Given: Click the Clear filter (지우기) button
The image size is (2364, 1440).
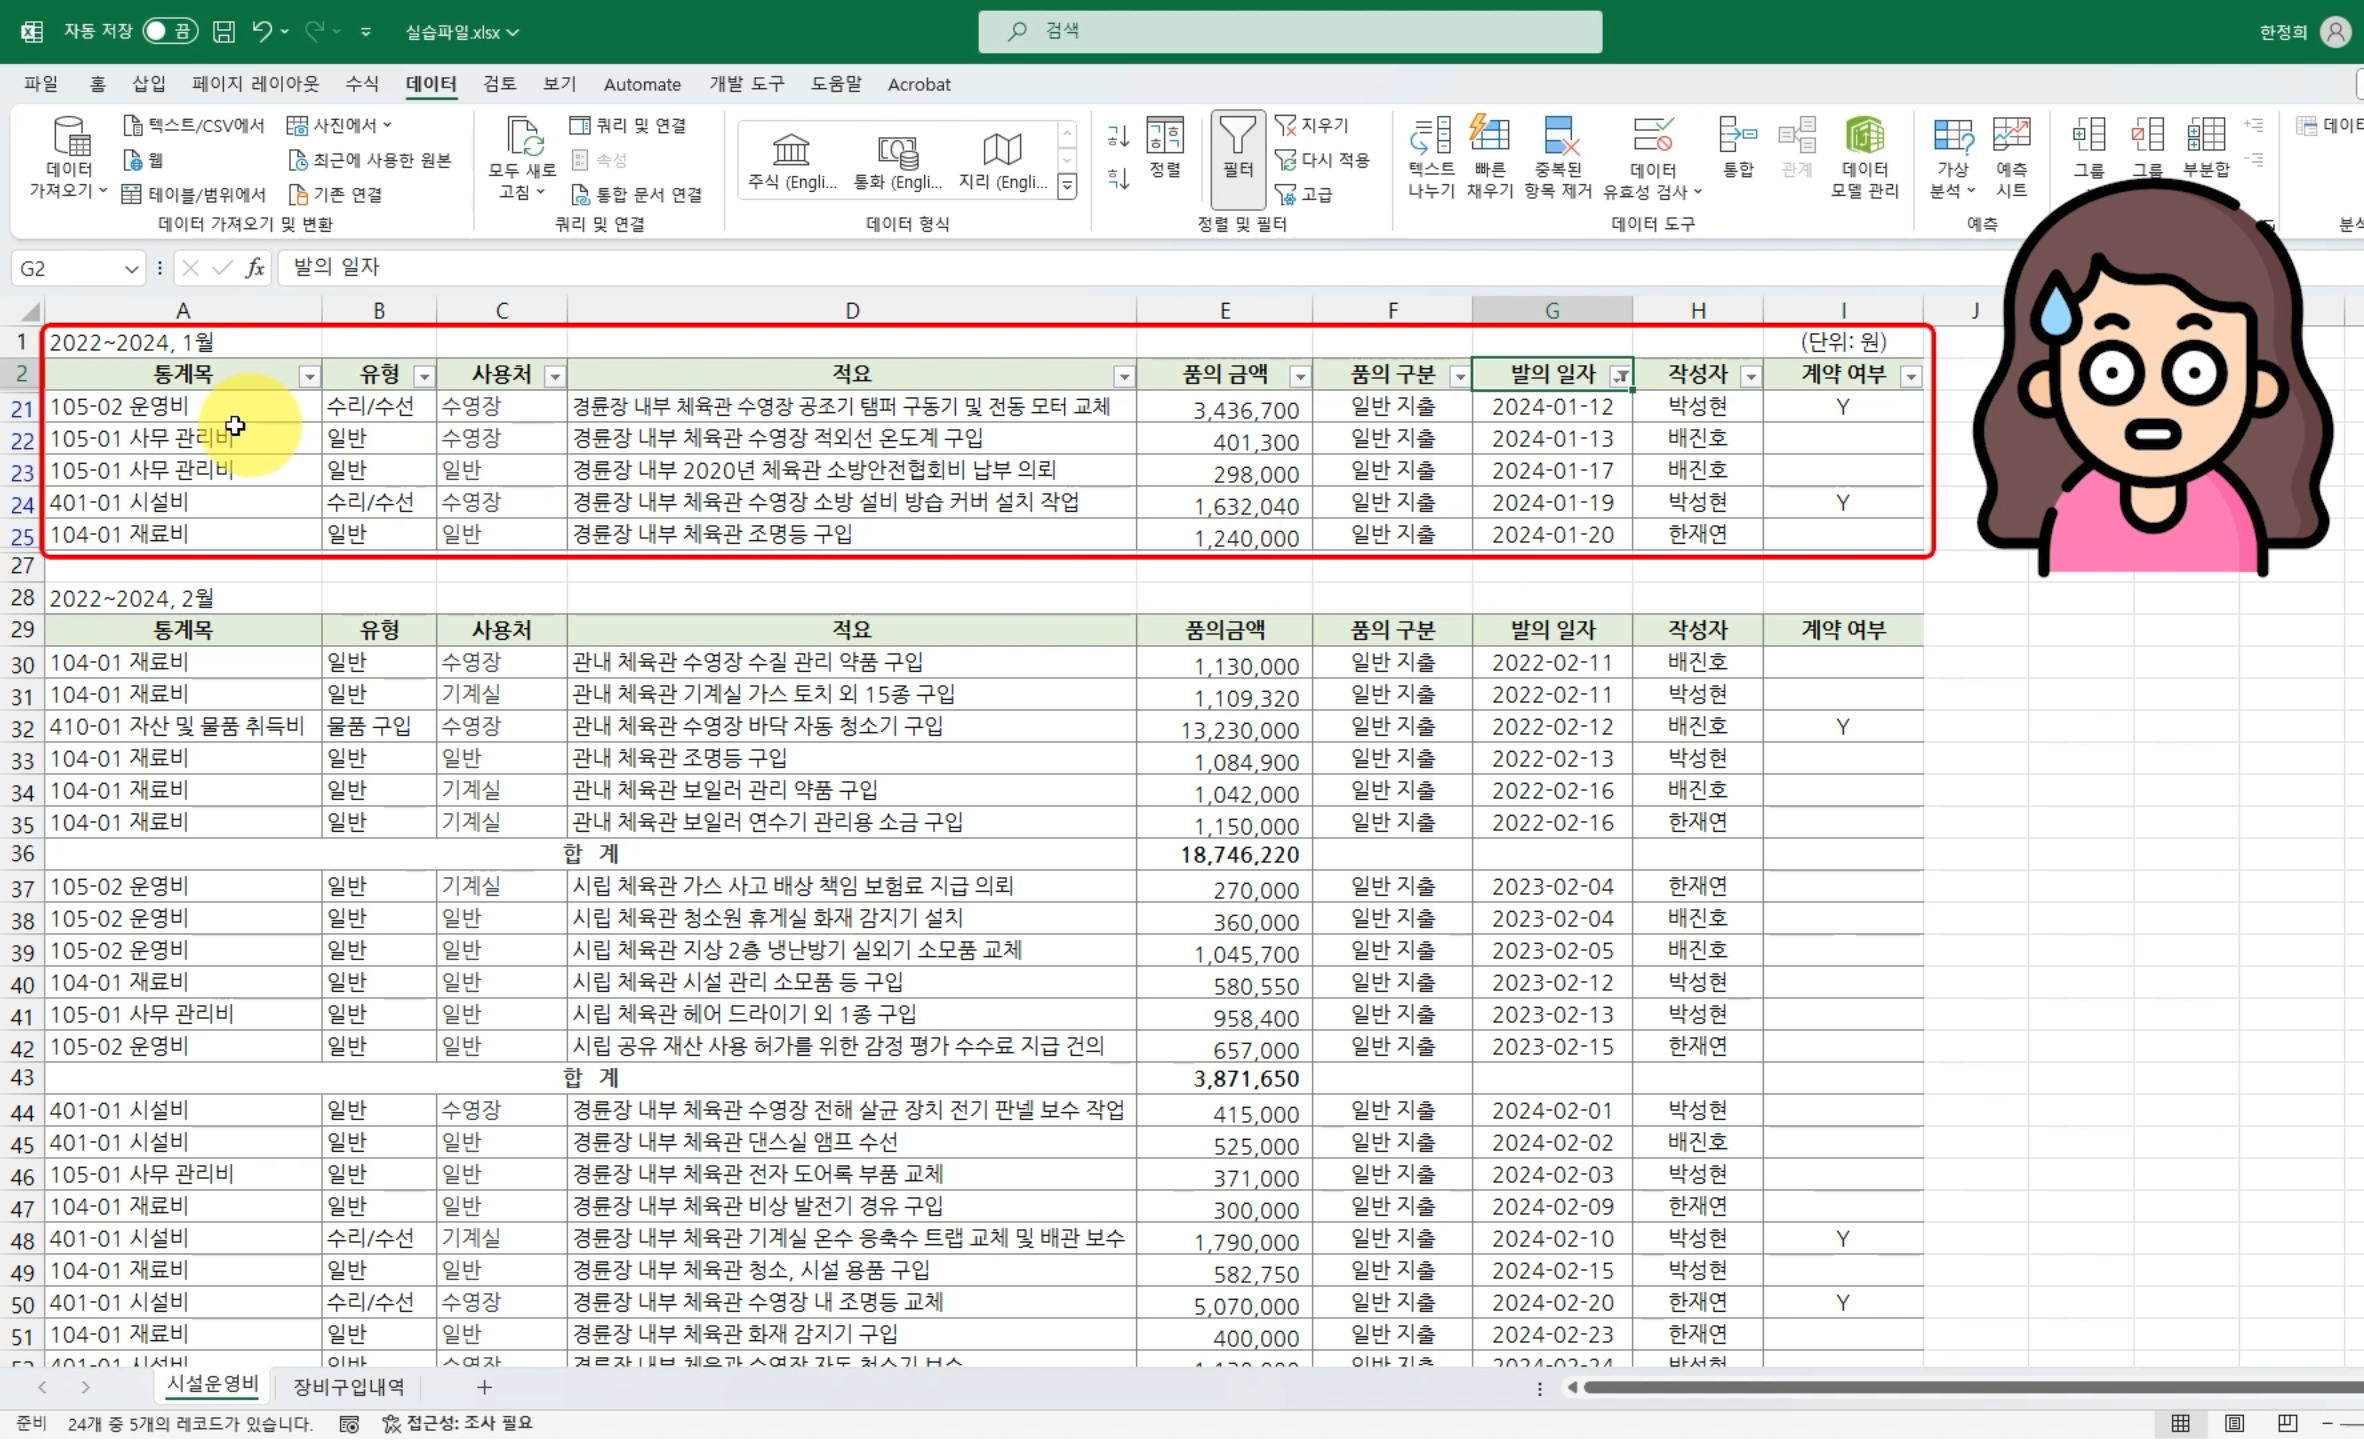Looking at the screenshot, I should (1312, 125).
